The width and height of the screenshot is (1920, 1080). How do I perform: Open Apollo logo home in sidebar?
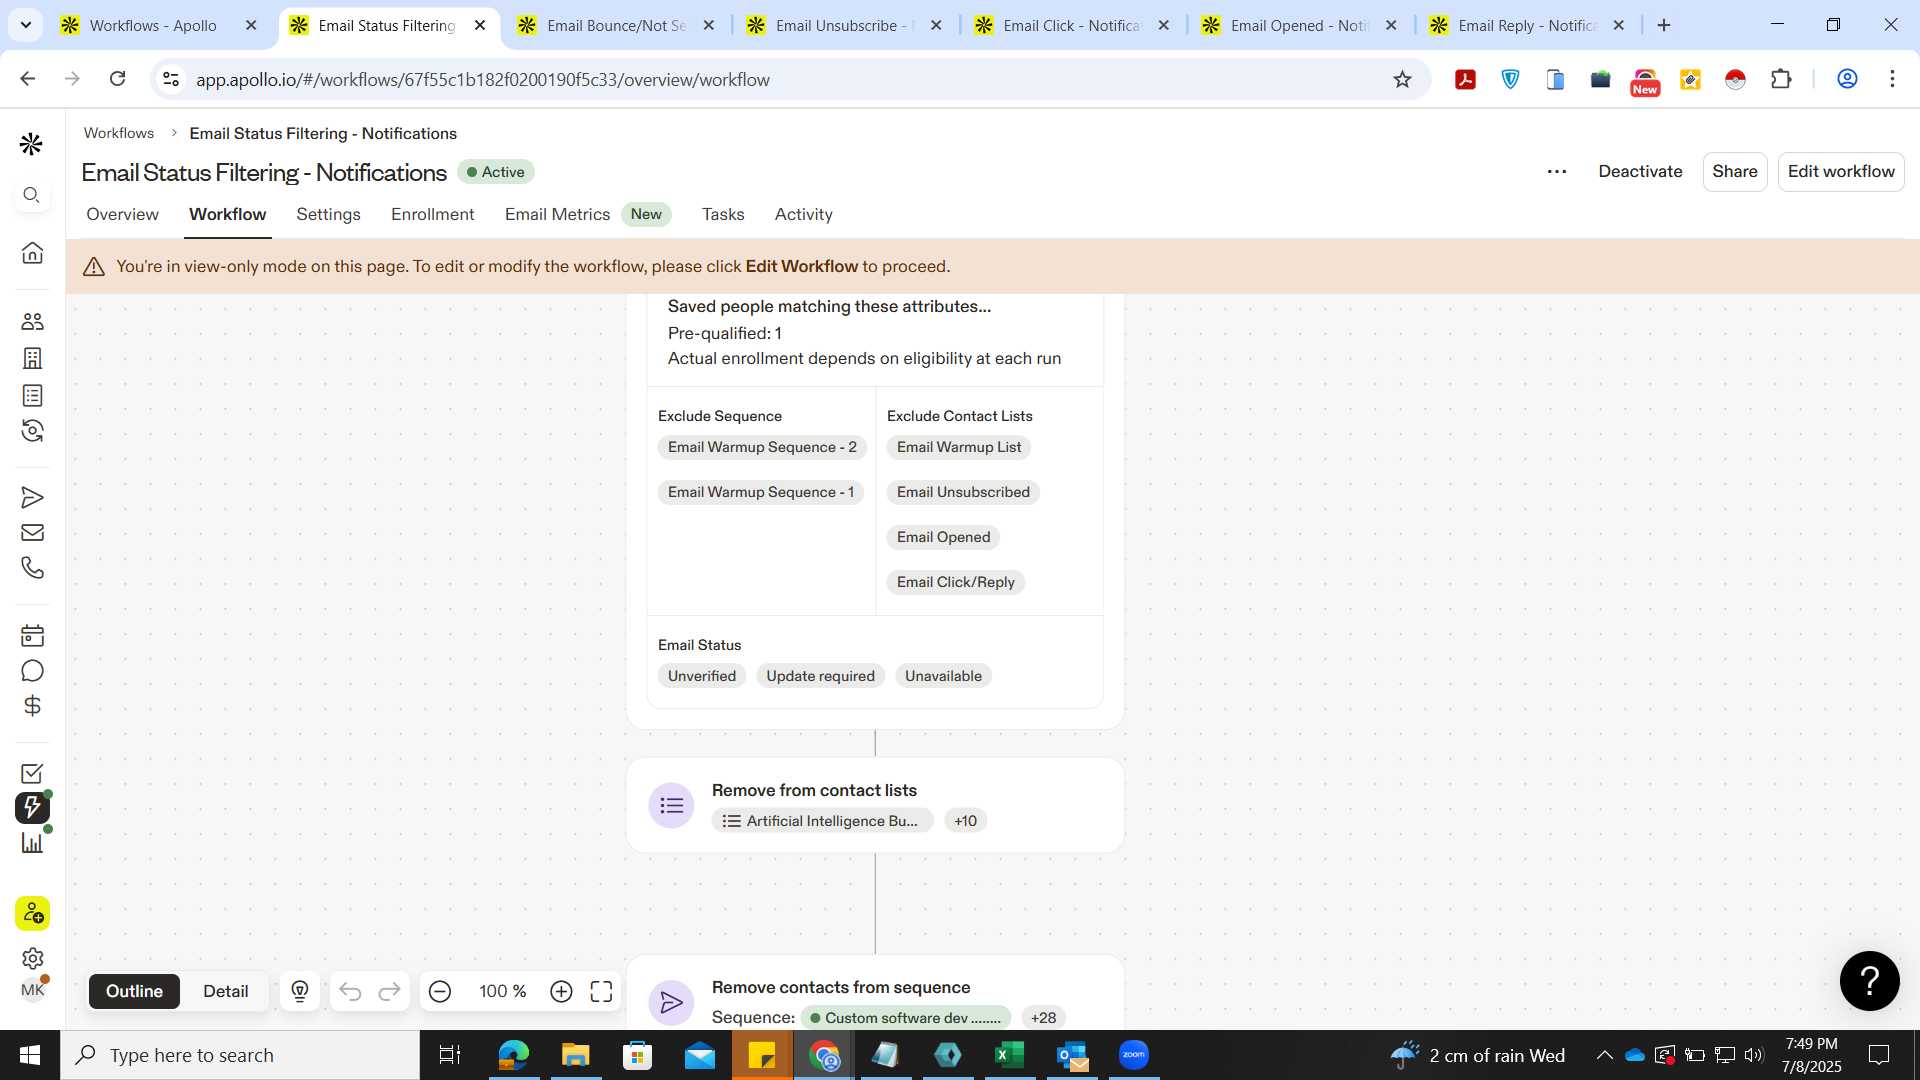click(x=31, y=144)
